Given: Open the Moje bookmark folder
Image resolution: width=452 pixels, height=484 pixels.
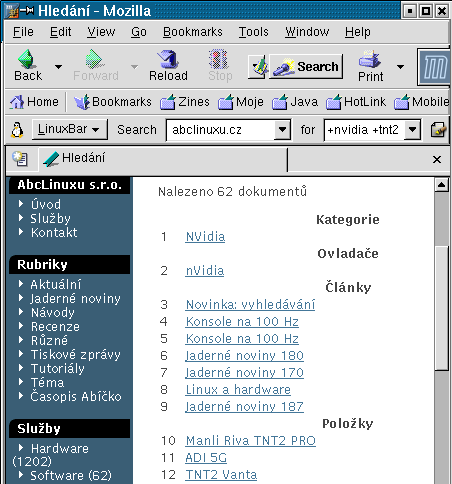Looking at the screenshot, I should pos(241,102).
